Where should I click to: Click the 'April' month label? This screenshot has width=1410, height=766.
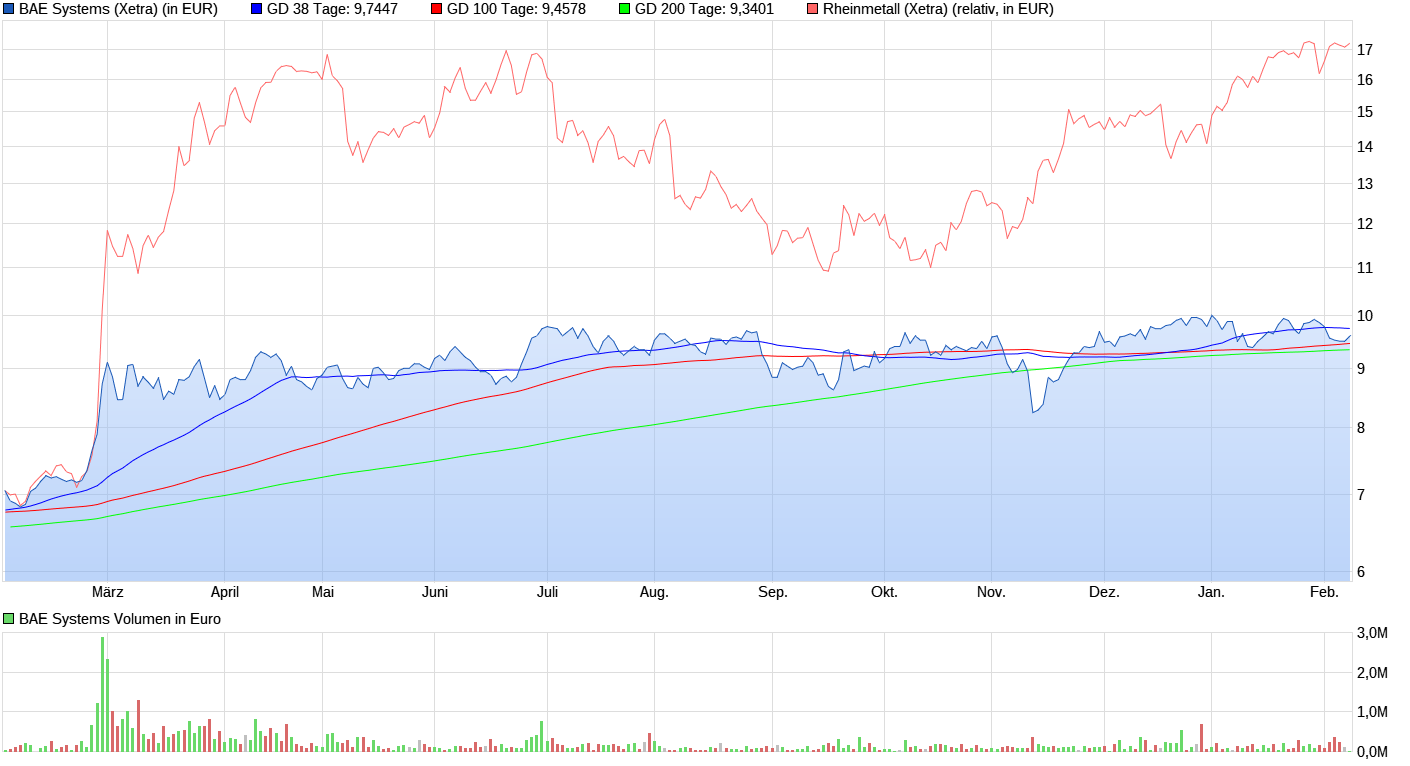(x=225, y=592)
